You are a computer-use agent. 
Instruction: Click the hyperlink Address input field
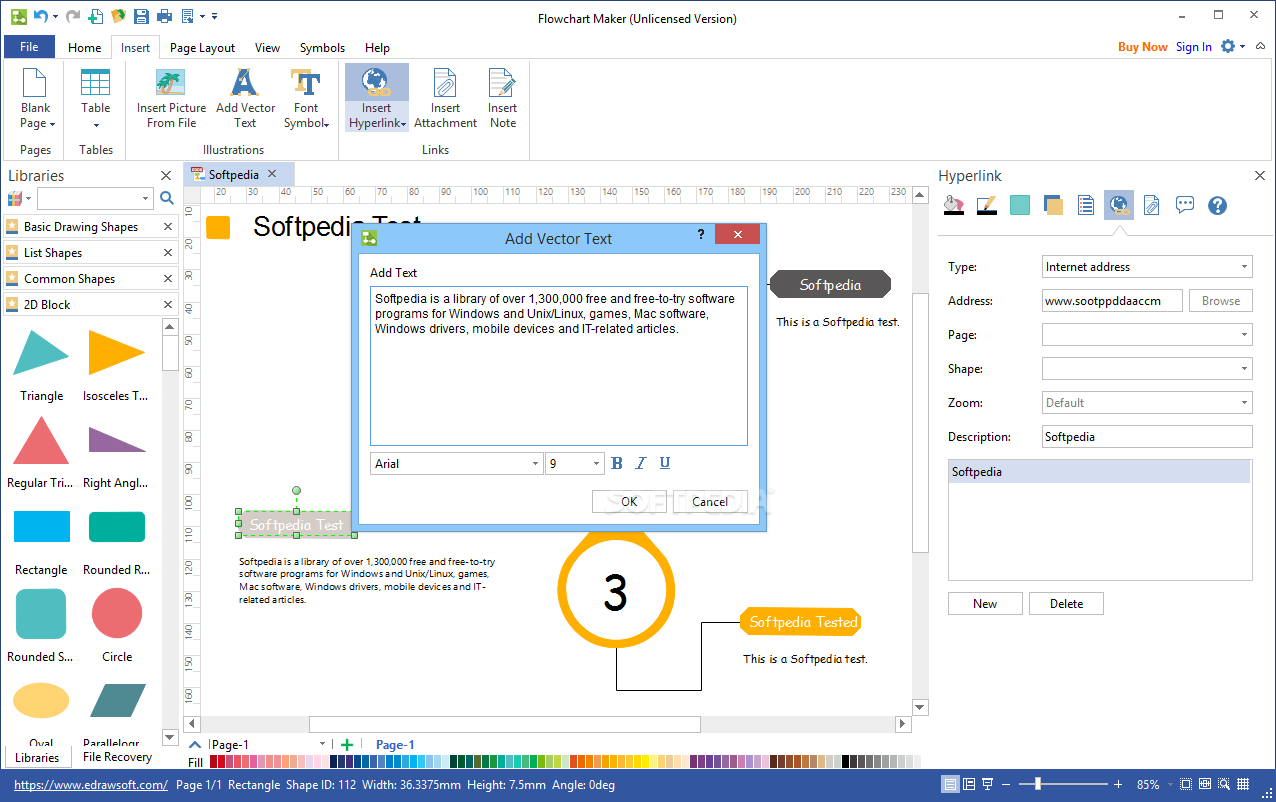(1113, 301)
